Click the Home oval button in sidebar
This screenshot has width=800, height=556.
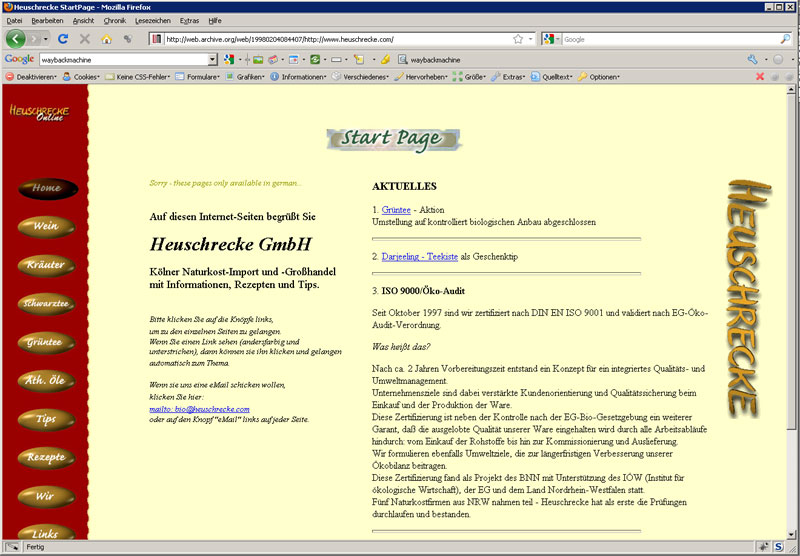[48, 188]
